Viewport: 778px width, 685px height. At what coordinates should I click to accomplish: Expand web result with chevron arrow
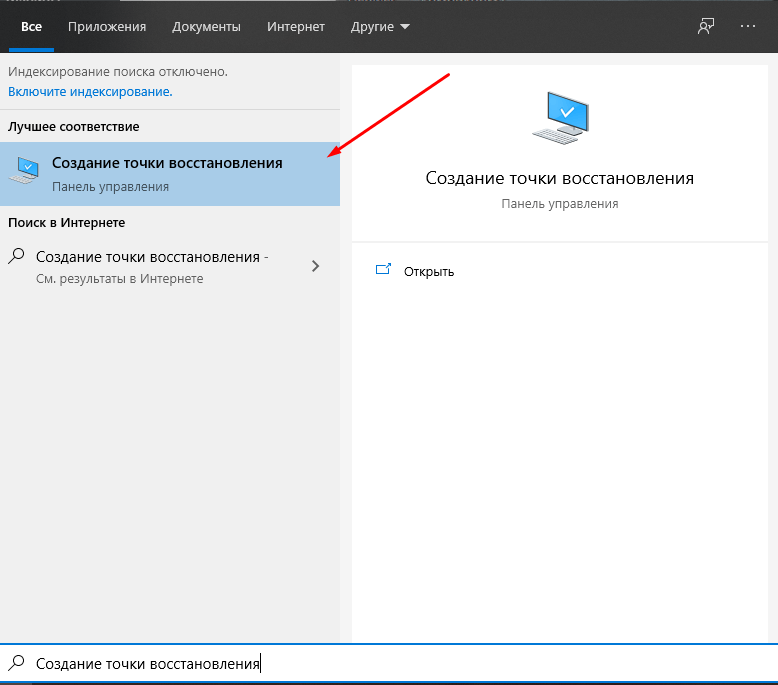pyautogui.click(x=315, y=266)
